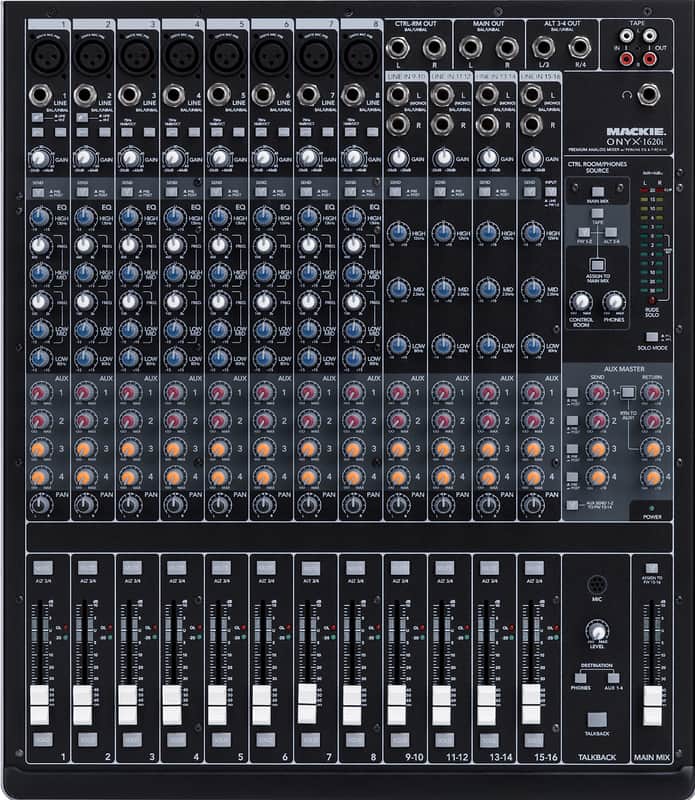Click the channel 9-10 GAIN knob
The image size is (695, 800).
click(x=399, y=157)
